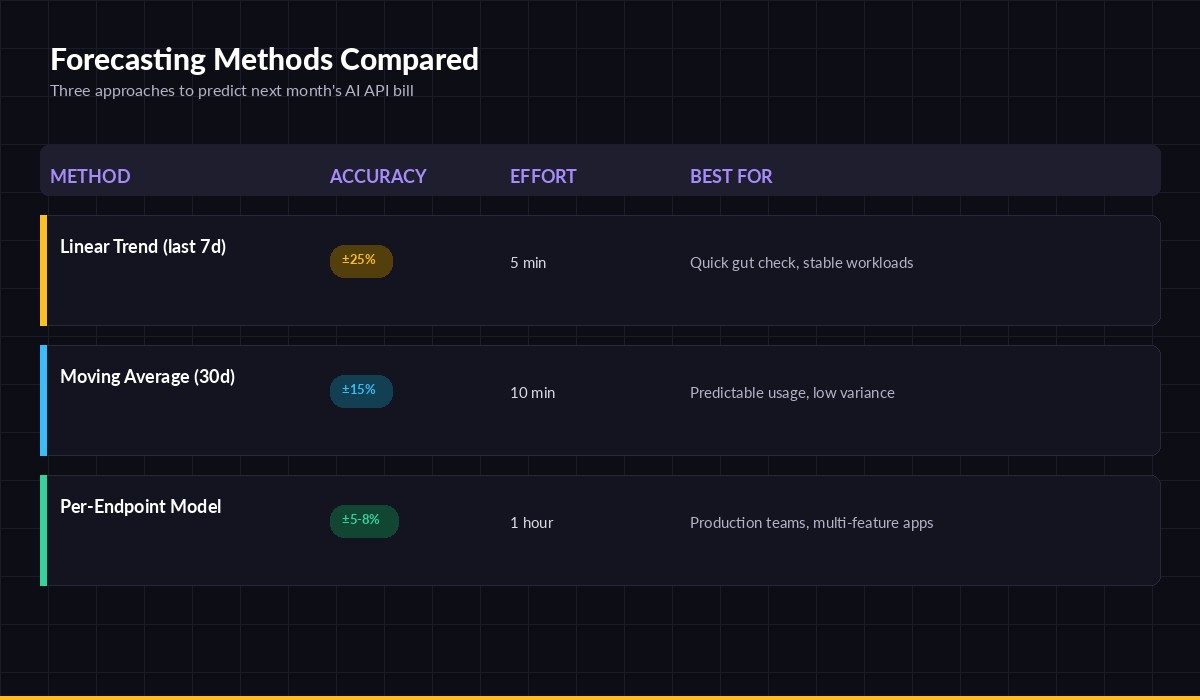This screenshot has height=700, width=1200.
Task: Click the ±5-8% accuracy badge
Action: pyautogui.click(x=364, y=521)
